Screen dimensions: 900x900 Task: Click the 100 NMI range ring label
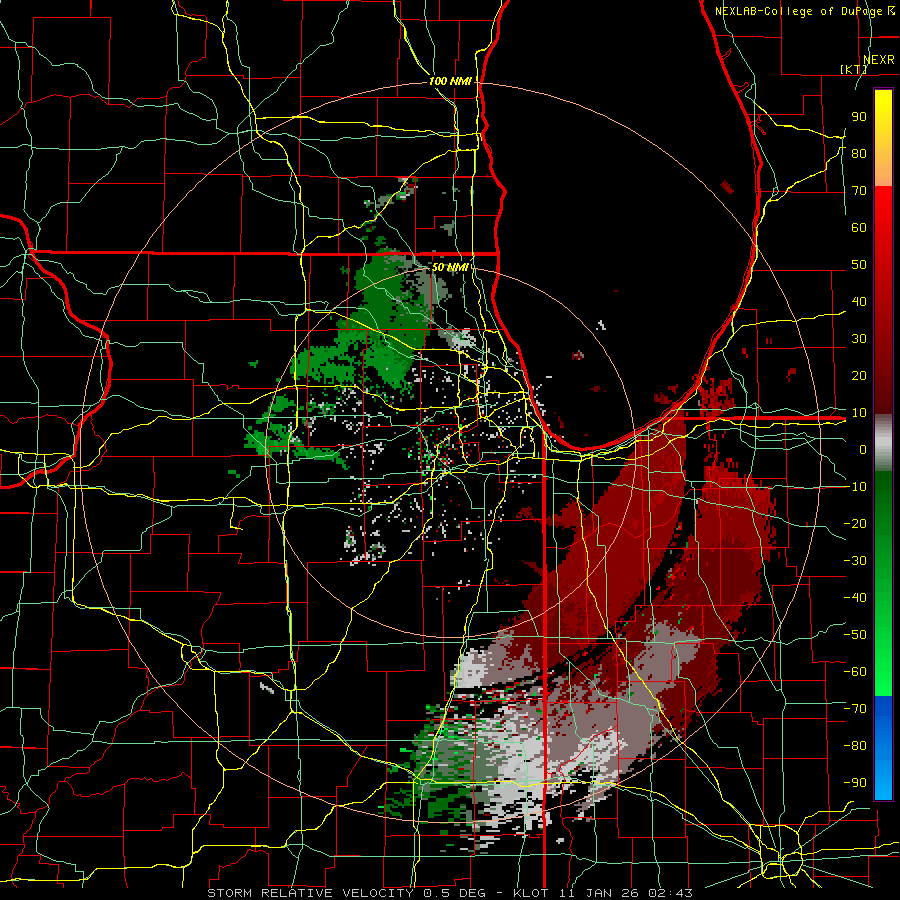pos(450,81)
